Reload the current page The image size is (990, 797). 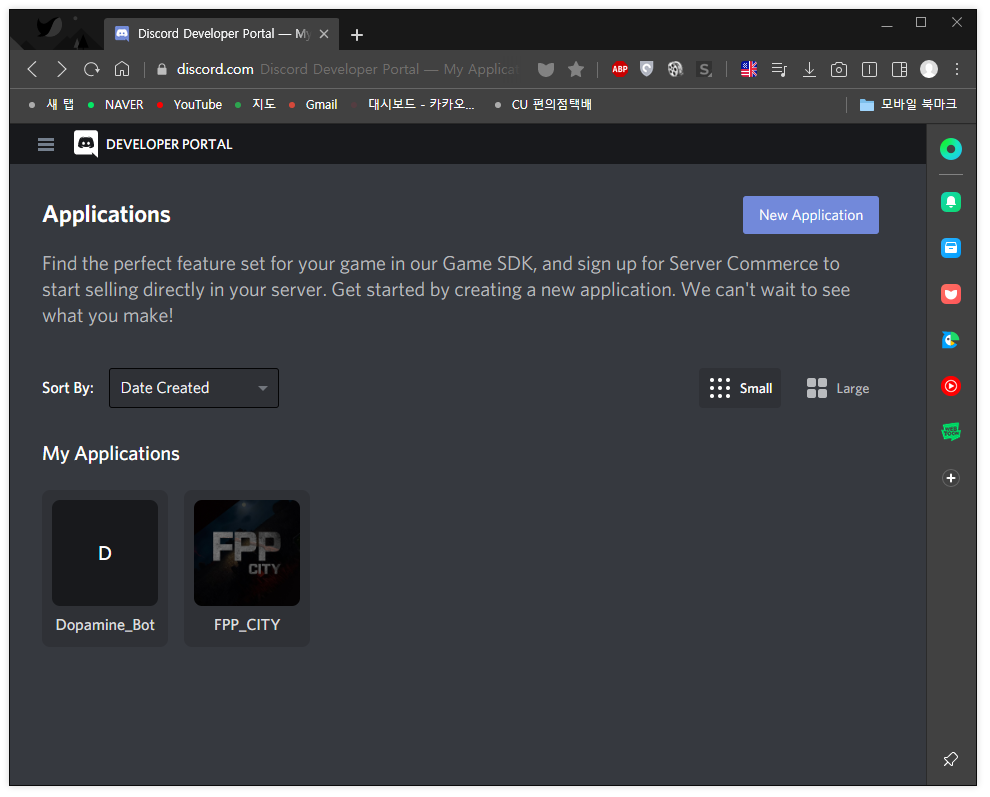coord(92,69)
